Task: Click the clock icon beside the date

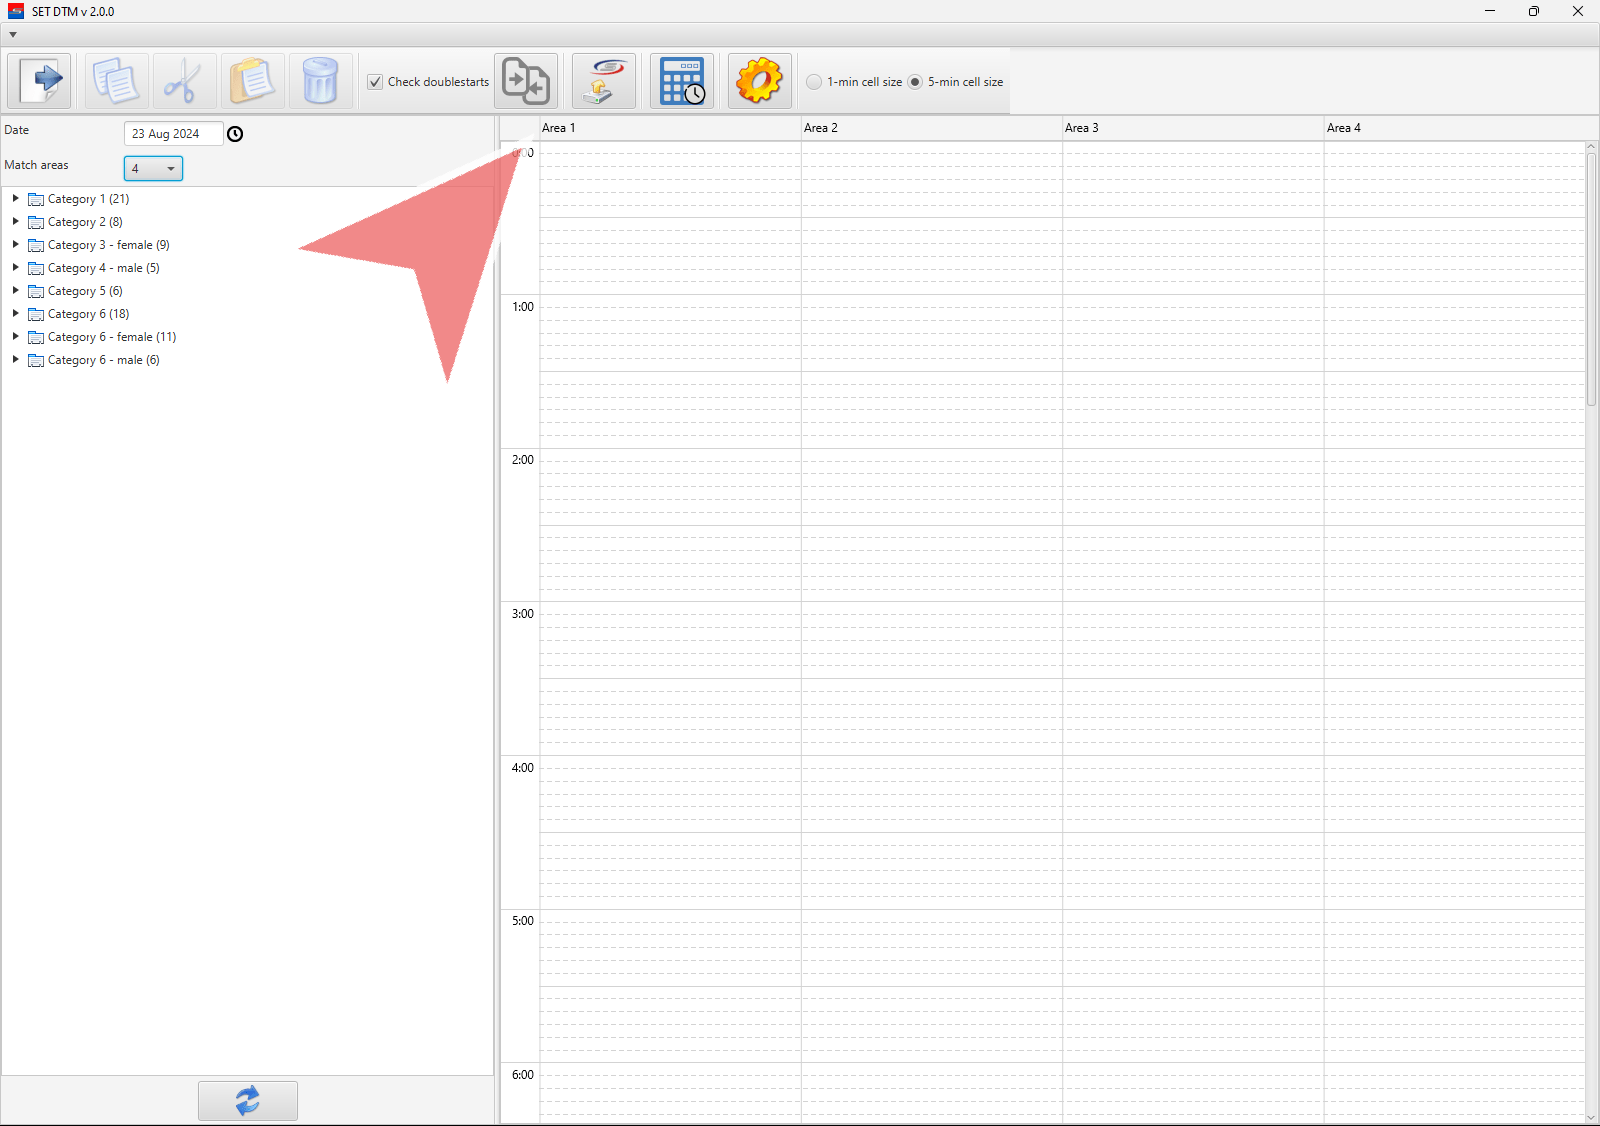Action: tap(235, 134)
